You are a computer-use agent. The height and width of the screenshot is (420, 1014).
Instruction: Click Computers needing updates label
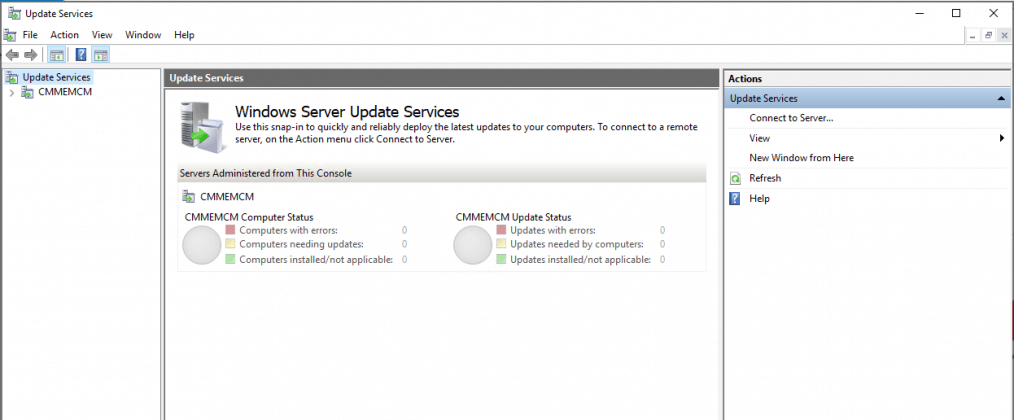coord(301,244)
